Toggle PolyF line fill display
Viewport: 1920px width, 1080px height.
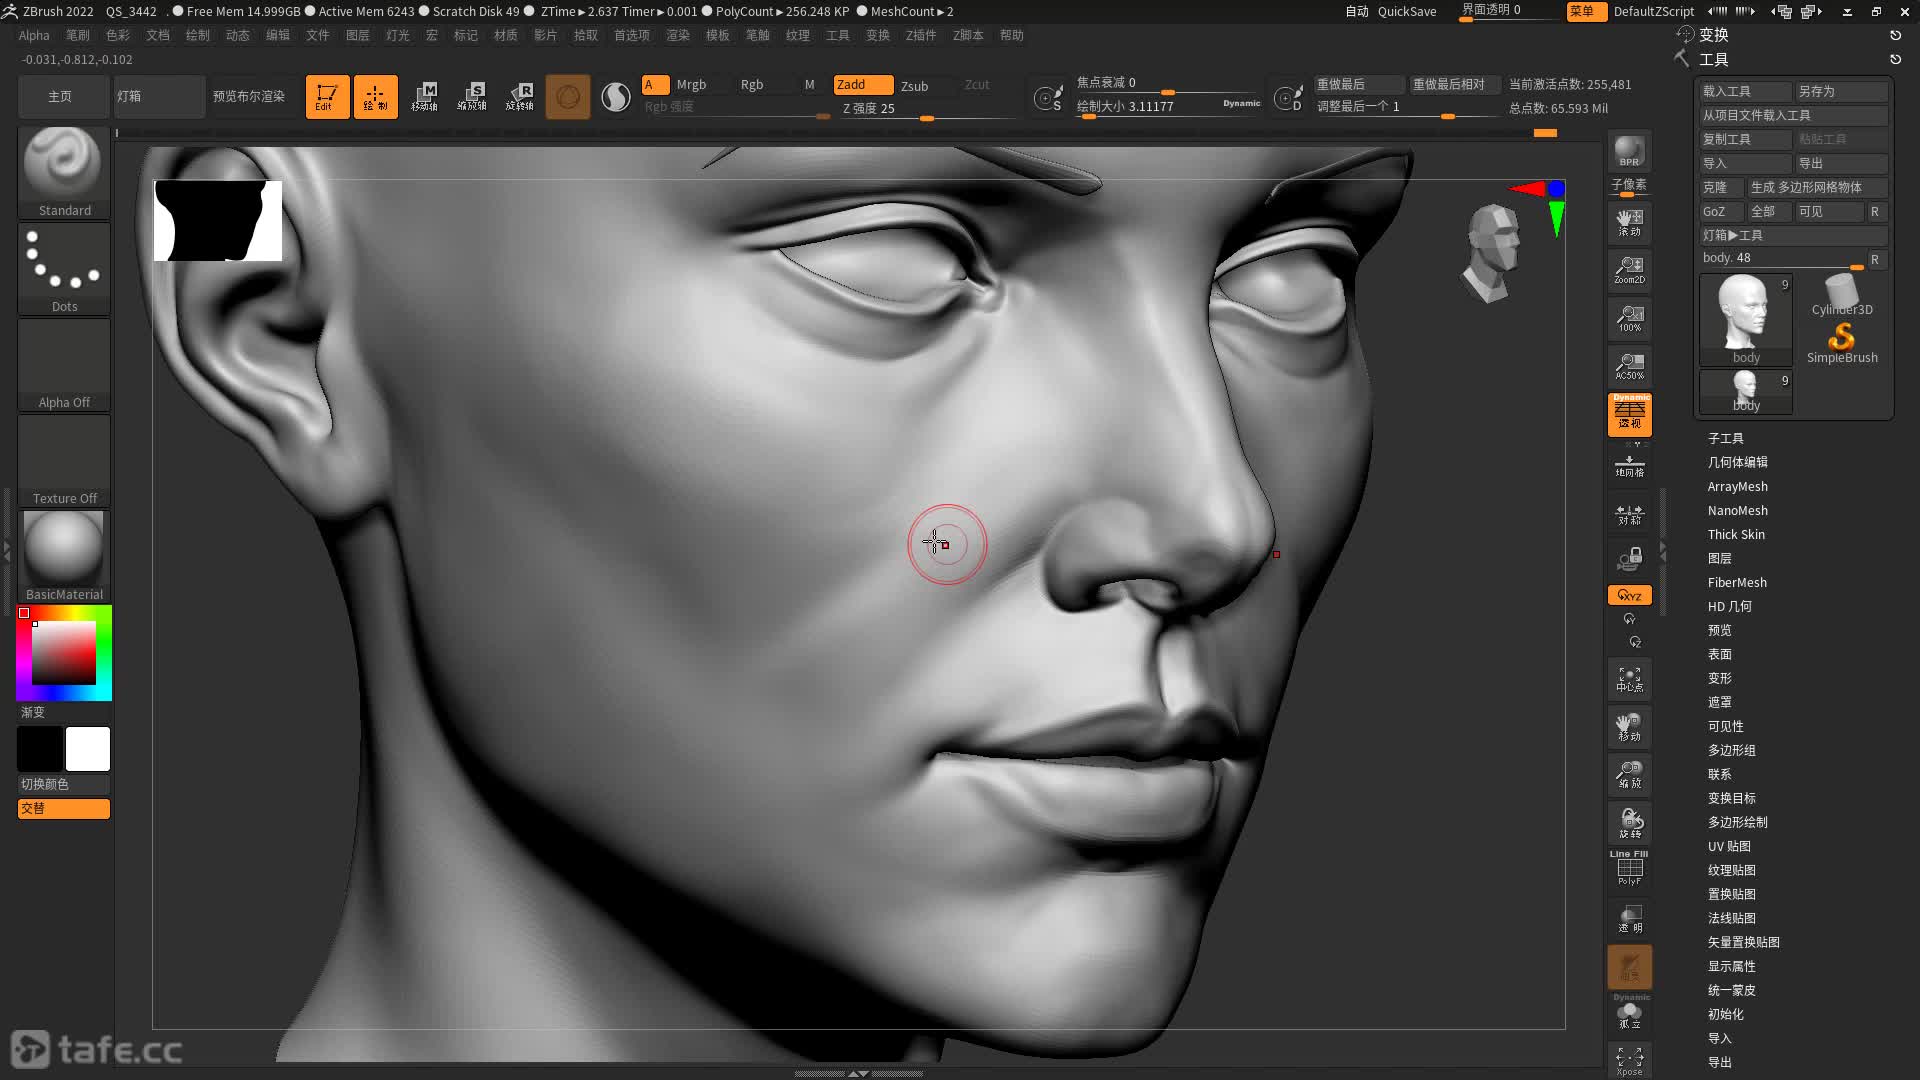click(1629, 868)
